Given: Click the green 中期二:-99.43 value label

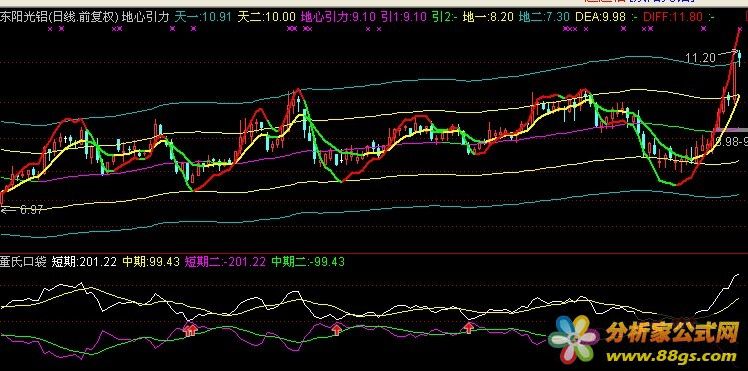Looking at the screenshot, I should (308, 262).
